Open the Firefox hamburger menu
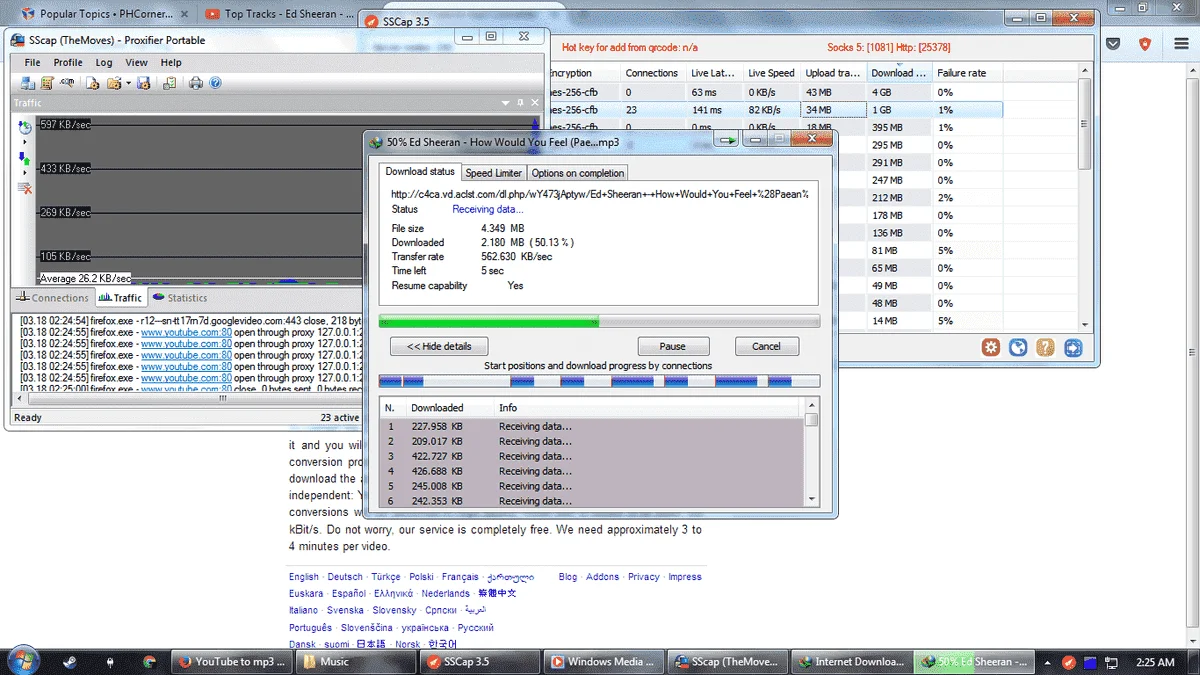Viewport: 1200px width, 675px height. [x=1179, y=44]
